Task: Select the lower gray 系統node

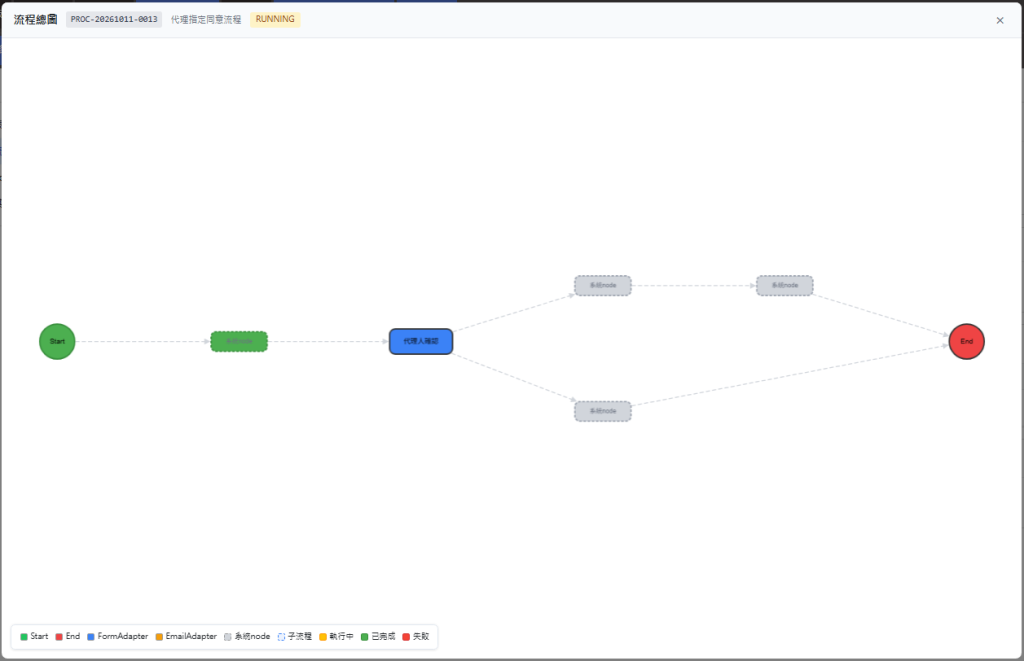Action: tap(603, 411)
